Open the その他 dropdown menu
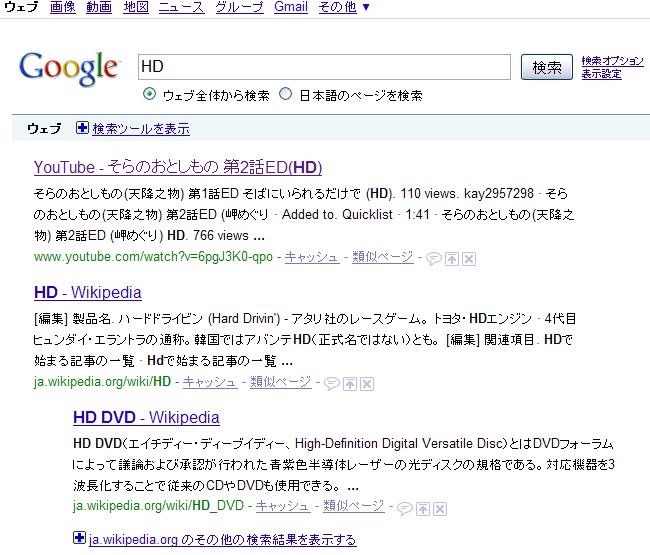The image size is (650, 555). tap(344, 7)
